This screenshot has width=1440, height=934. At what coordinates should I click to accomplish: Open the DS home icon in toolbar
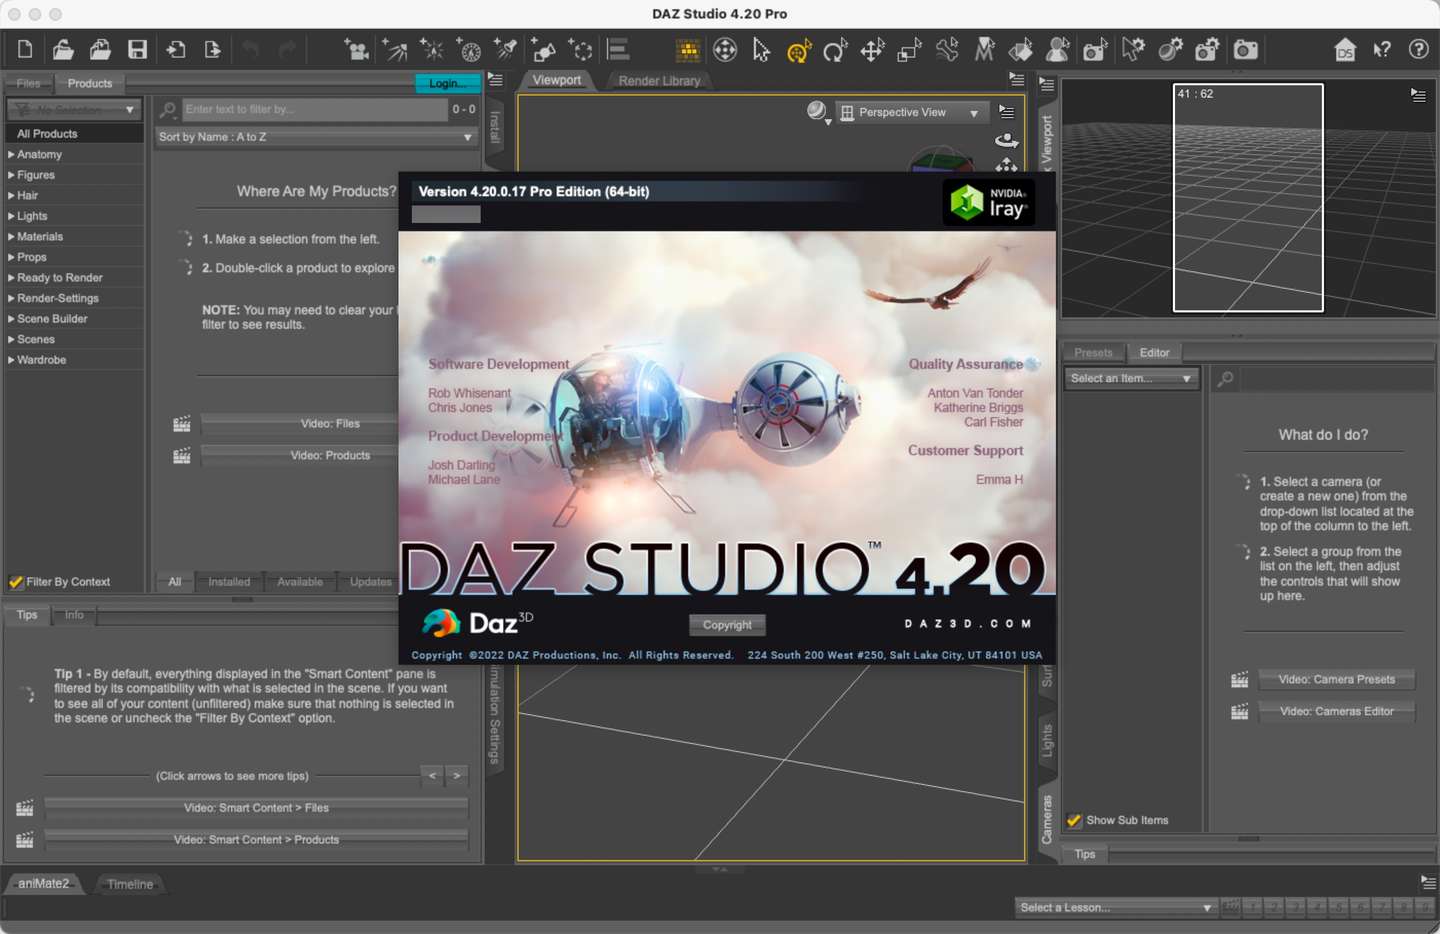(x=1345, y=50)
